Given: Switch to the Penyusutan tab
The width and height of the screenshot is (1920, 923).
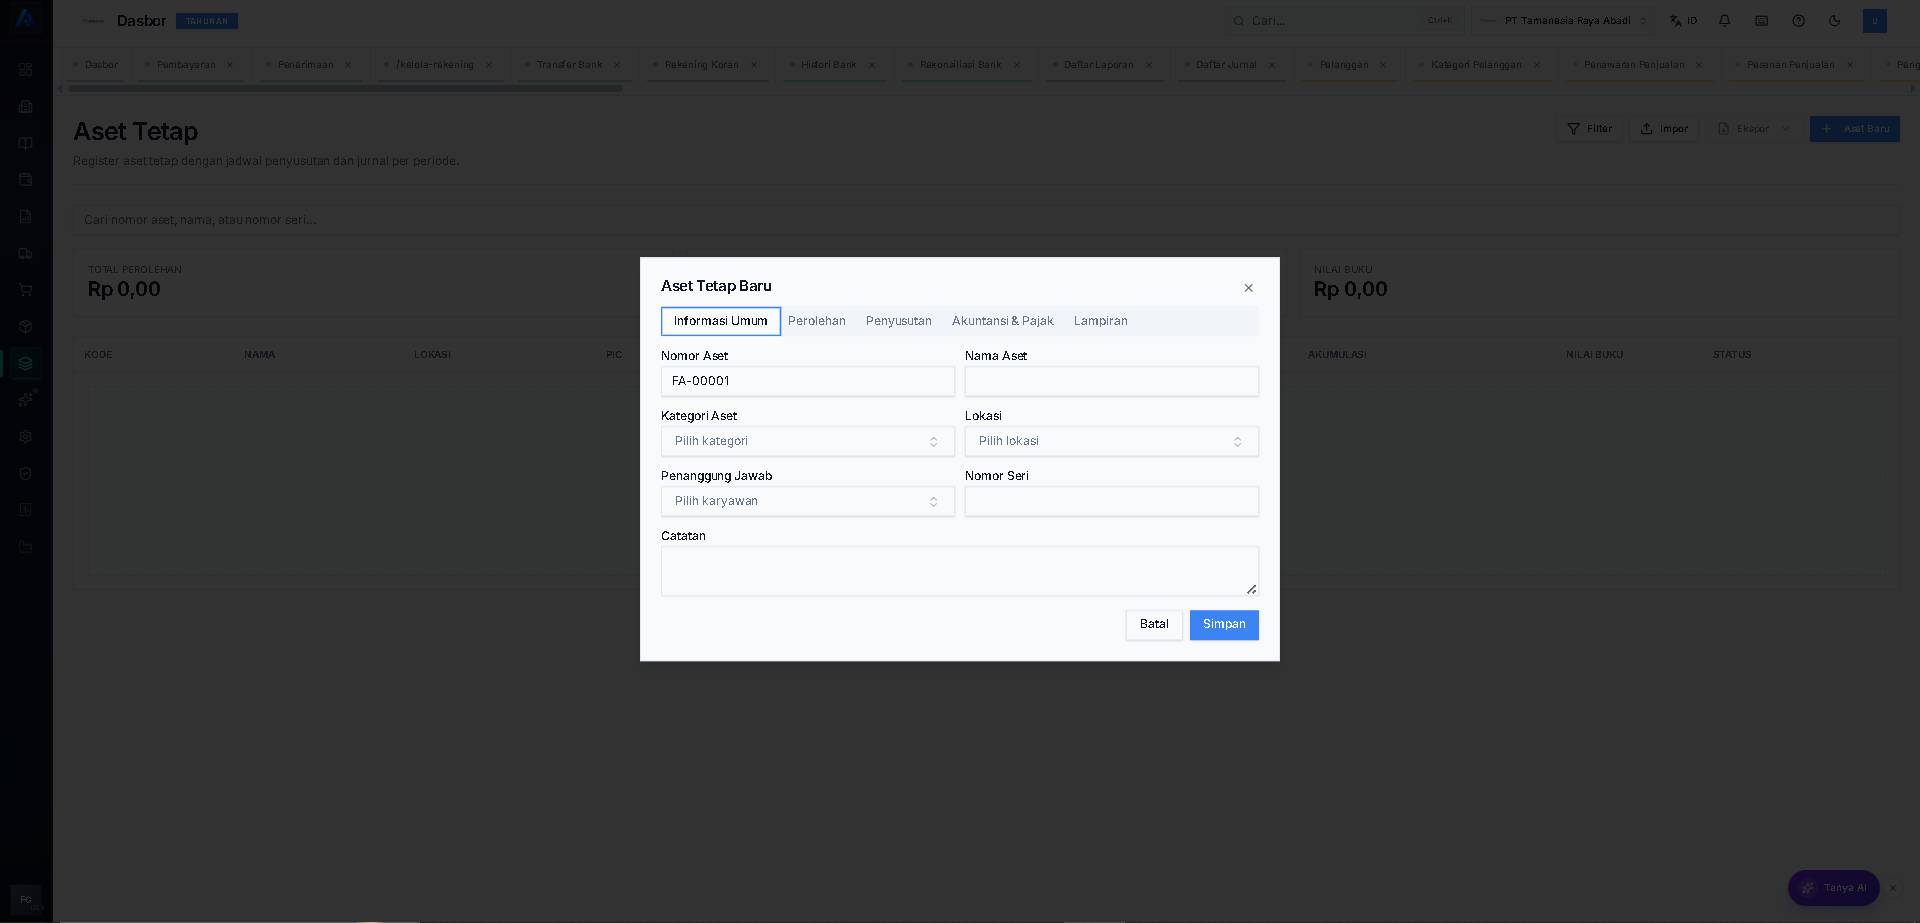Looking at the screenshot, I should coord(899,321).
